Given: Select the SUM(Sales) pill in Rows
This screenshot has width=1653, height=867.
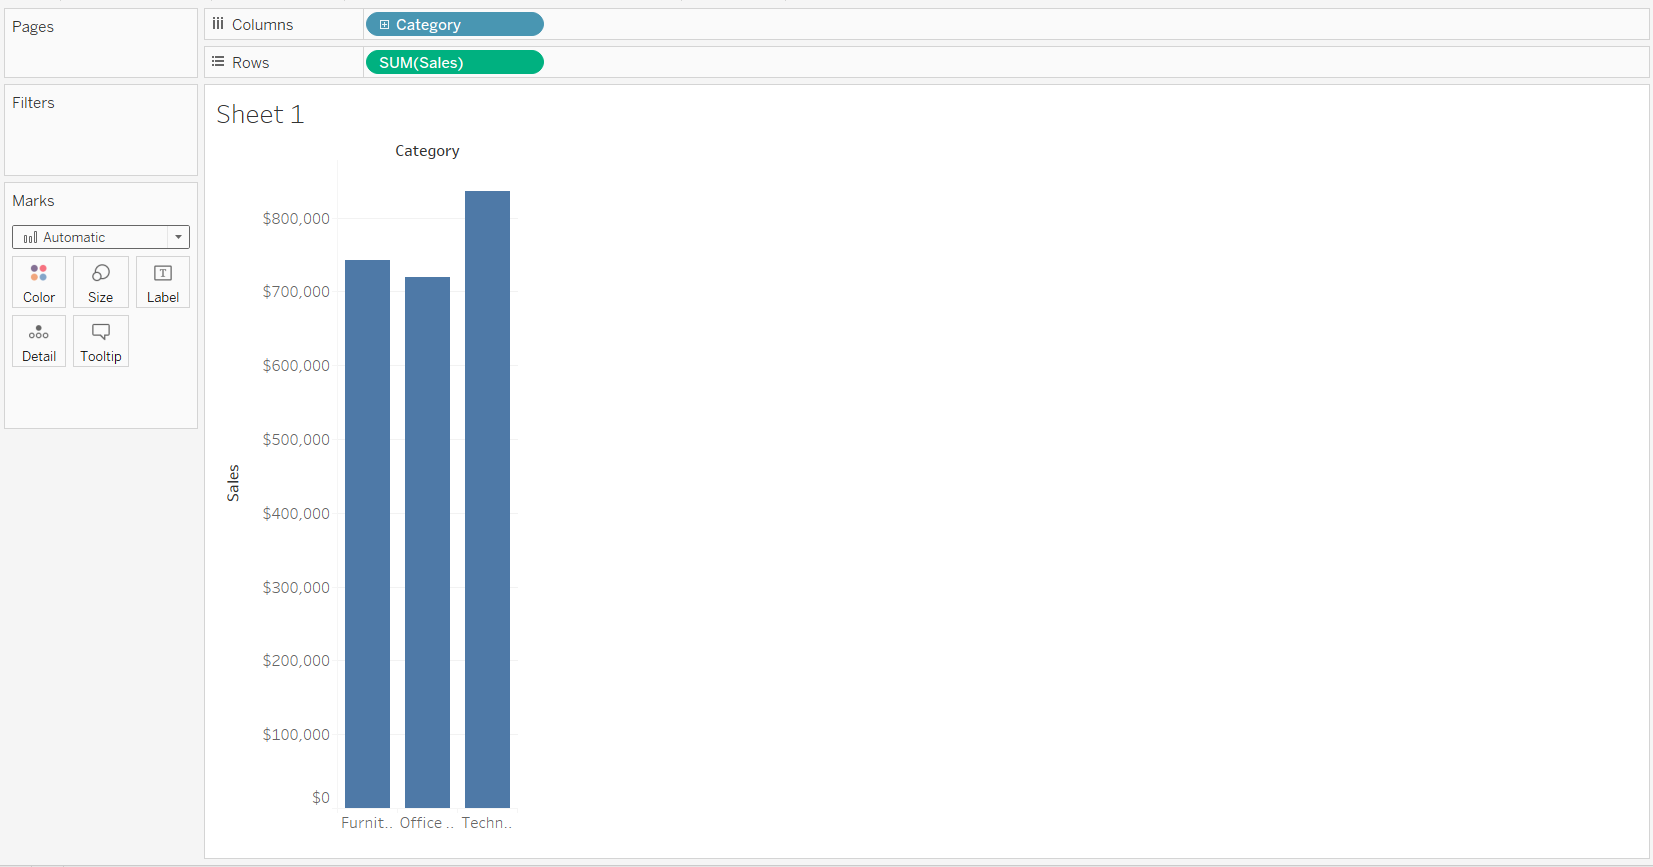Looking at the screenshot, I should point(455,62).
